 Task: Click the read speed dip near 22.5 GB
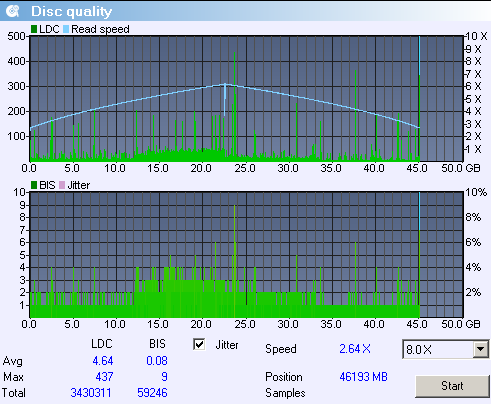pos(225,99)
